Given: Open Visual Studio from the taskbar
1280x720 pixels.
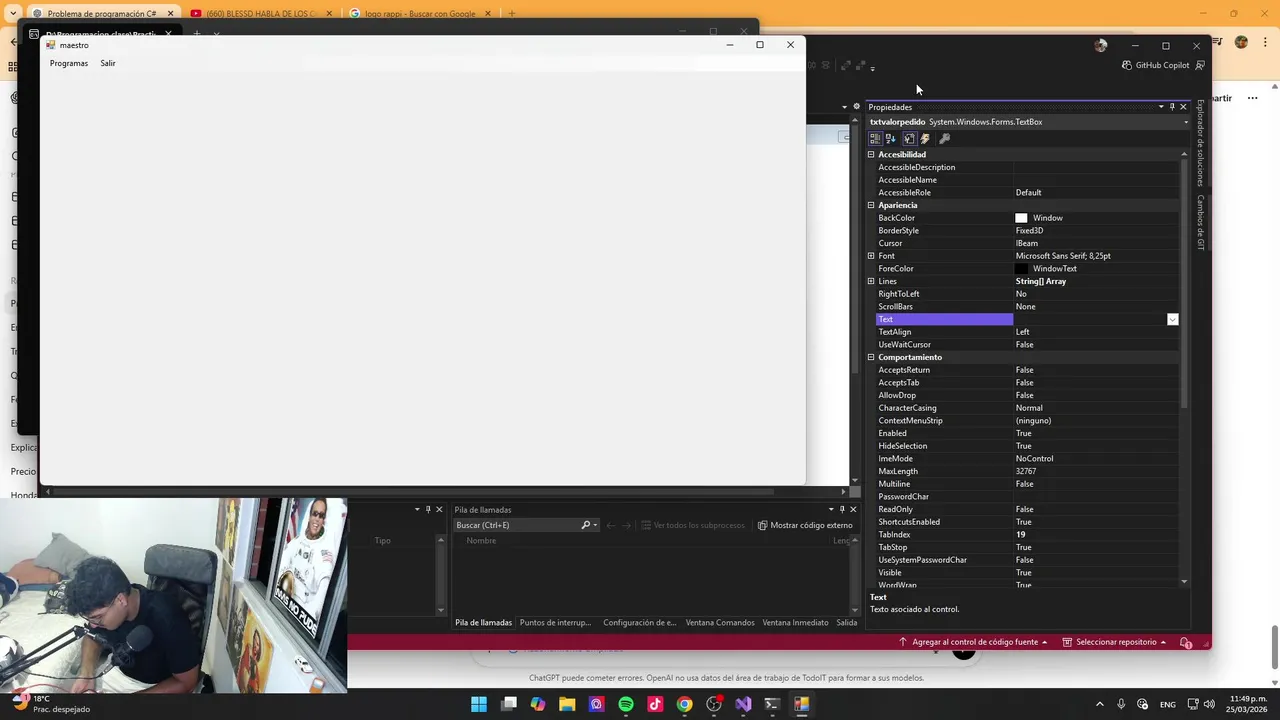Looking at the screenshot, I should point(743,704).
